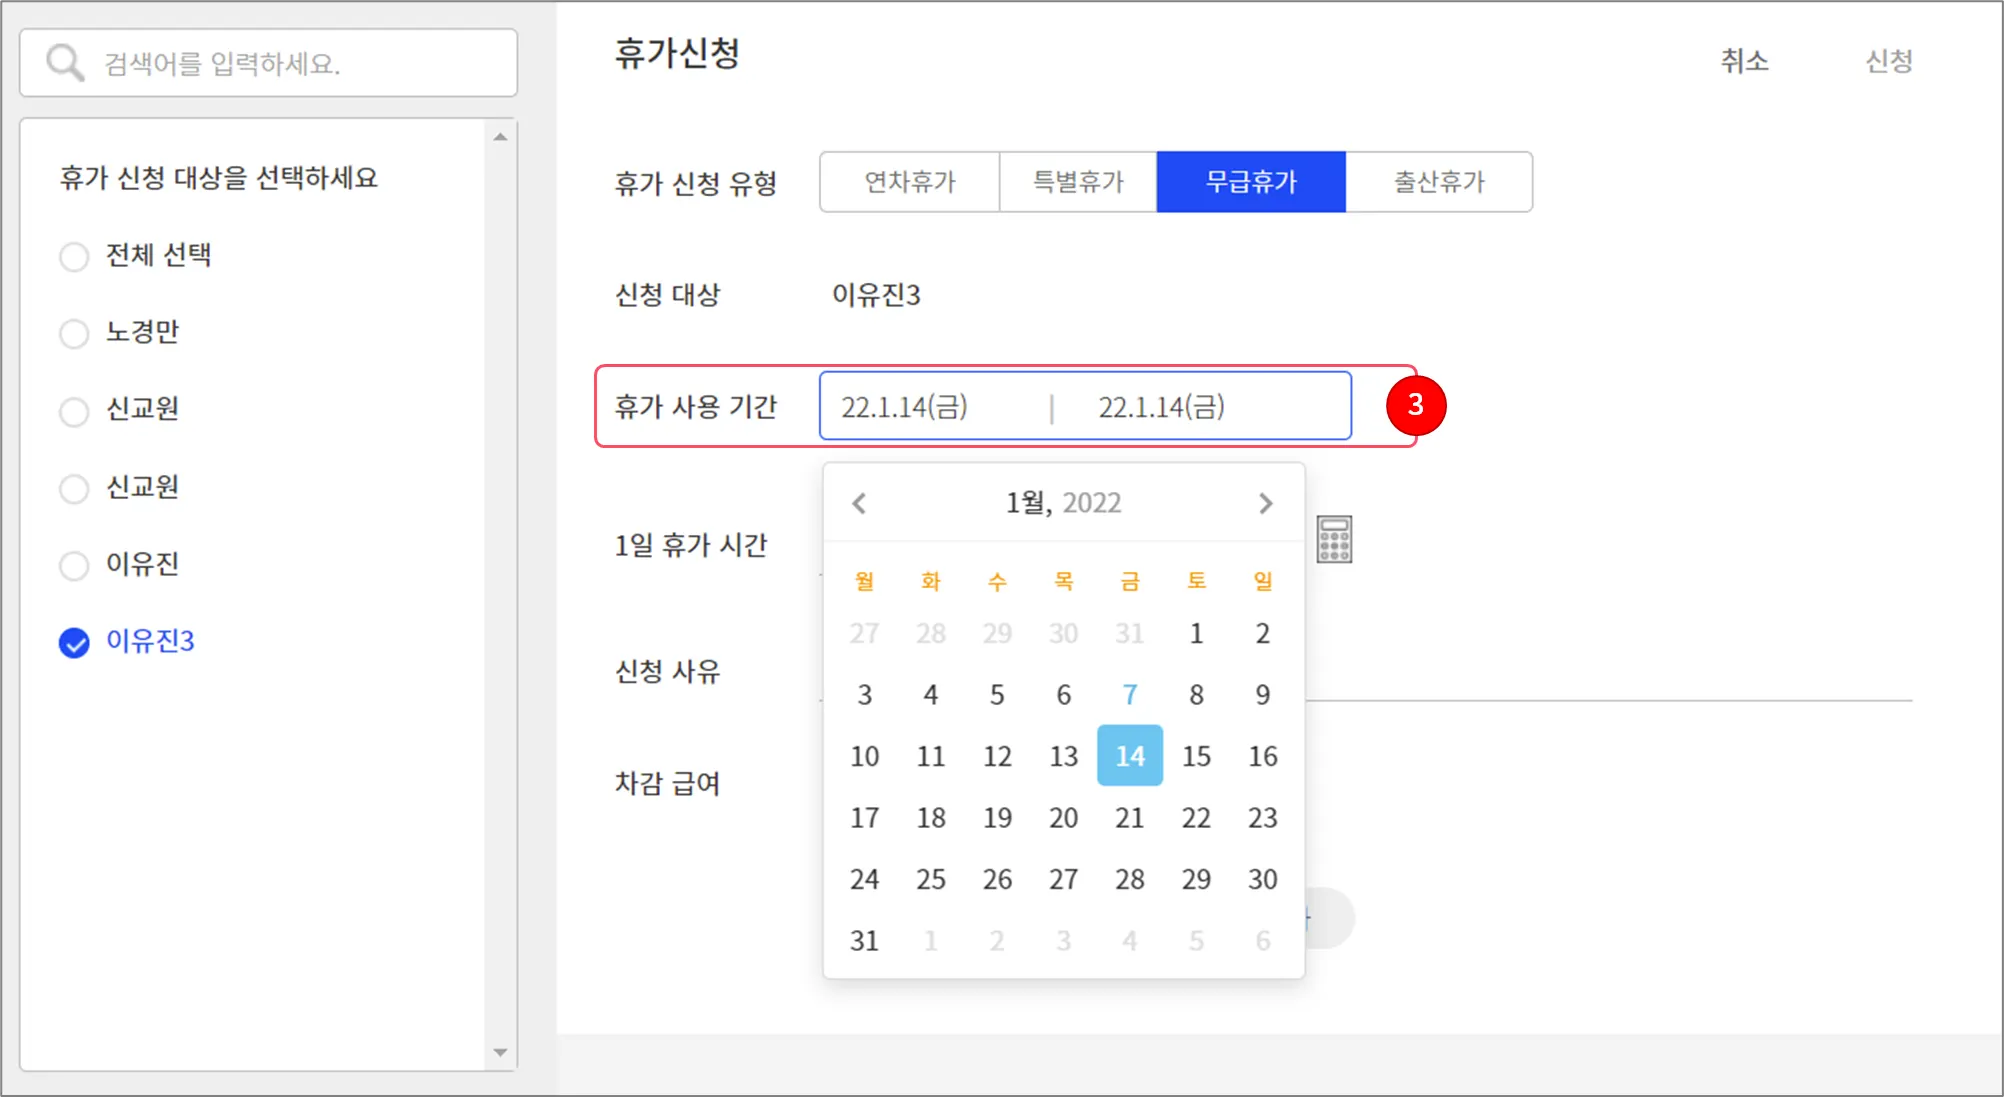Select the 무급휴가 tab
Screen dimensions: 2004x1097
coord(1250,182)
